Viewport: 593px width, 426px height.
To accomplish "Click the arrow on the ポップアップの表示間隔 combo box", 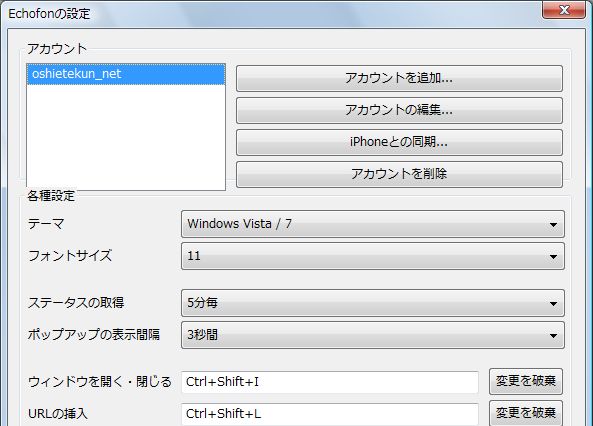I will tap(553, 336).
